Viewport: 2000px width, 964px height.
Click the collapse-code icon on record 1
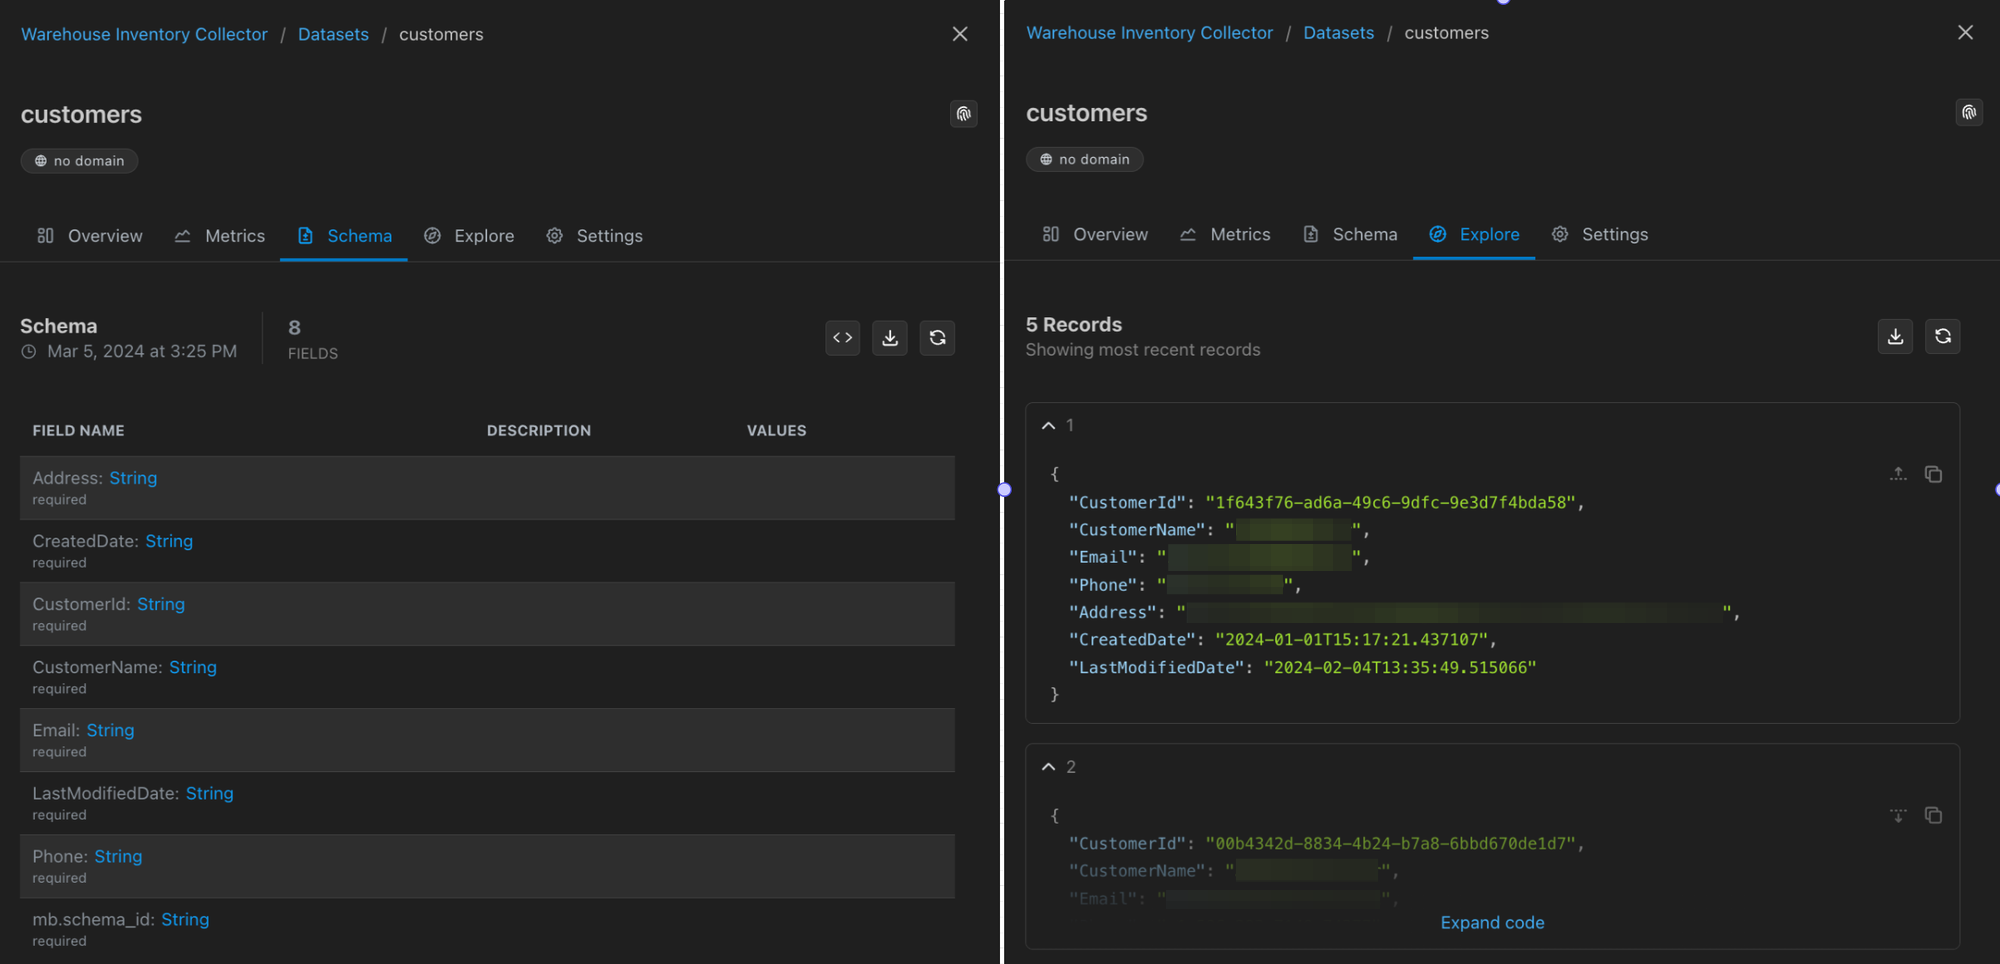pos(1898,474)
